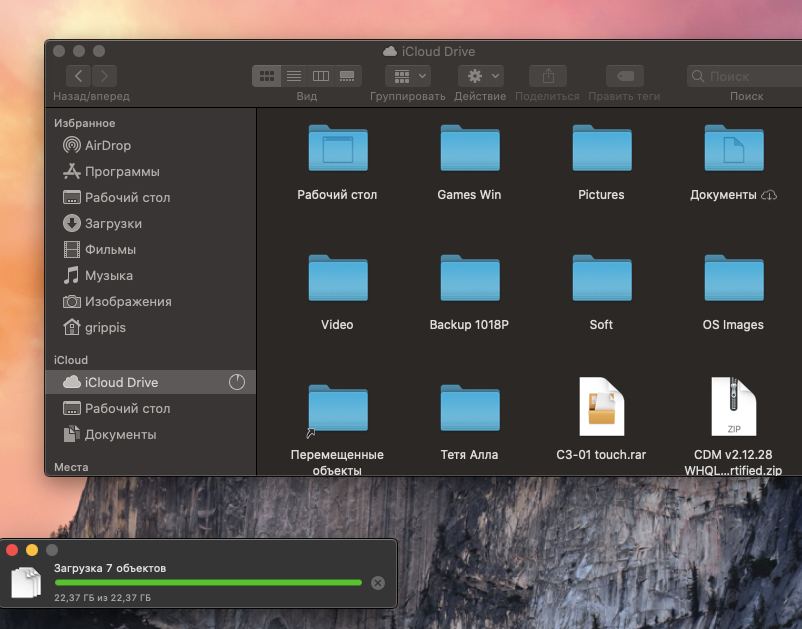Click the iCloud Drive sync progress indicator
The image size is (802, 629).
(237, 382)
